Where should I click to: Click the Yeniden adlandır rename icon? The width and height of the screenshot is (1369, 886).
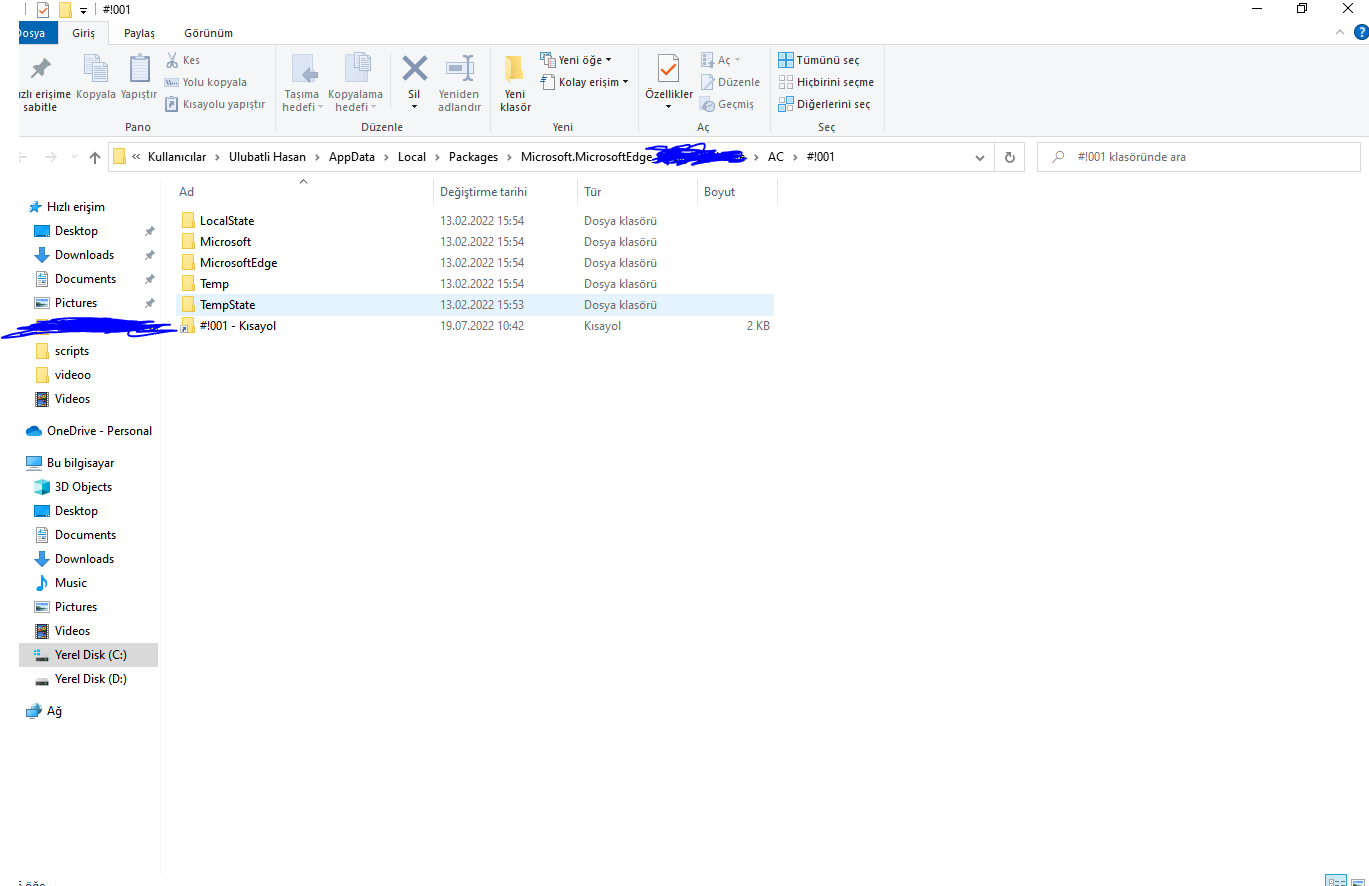(460, 68)
